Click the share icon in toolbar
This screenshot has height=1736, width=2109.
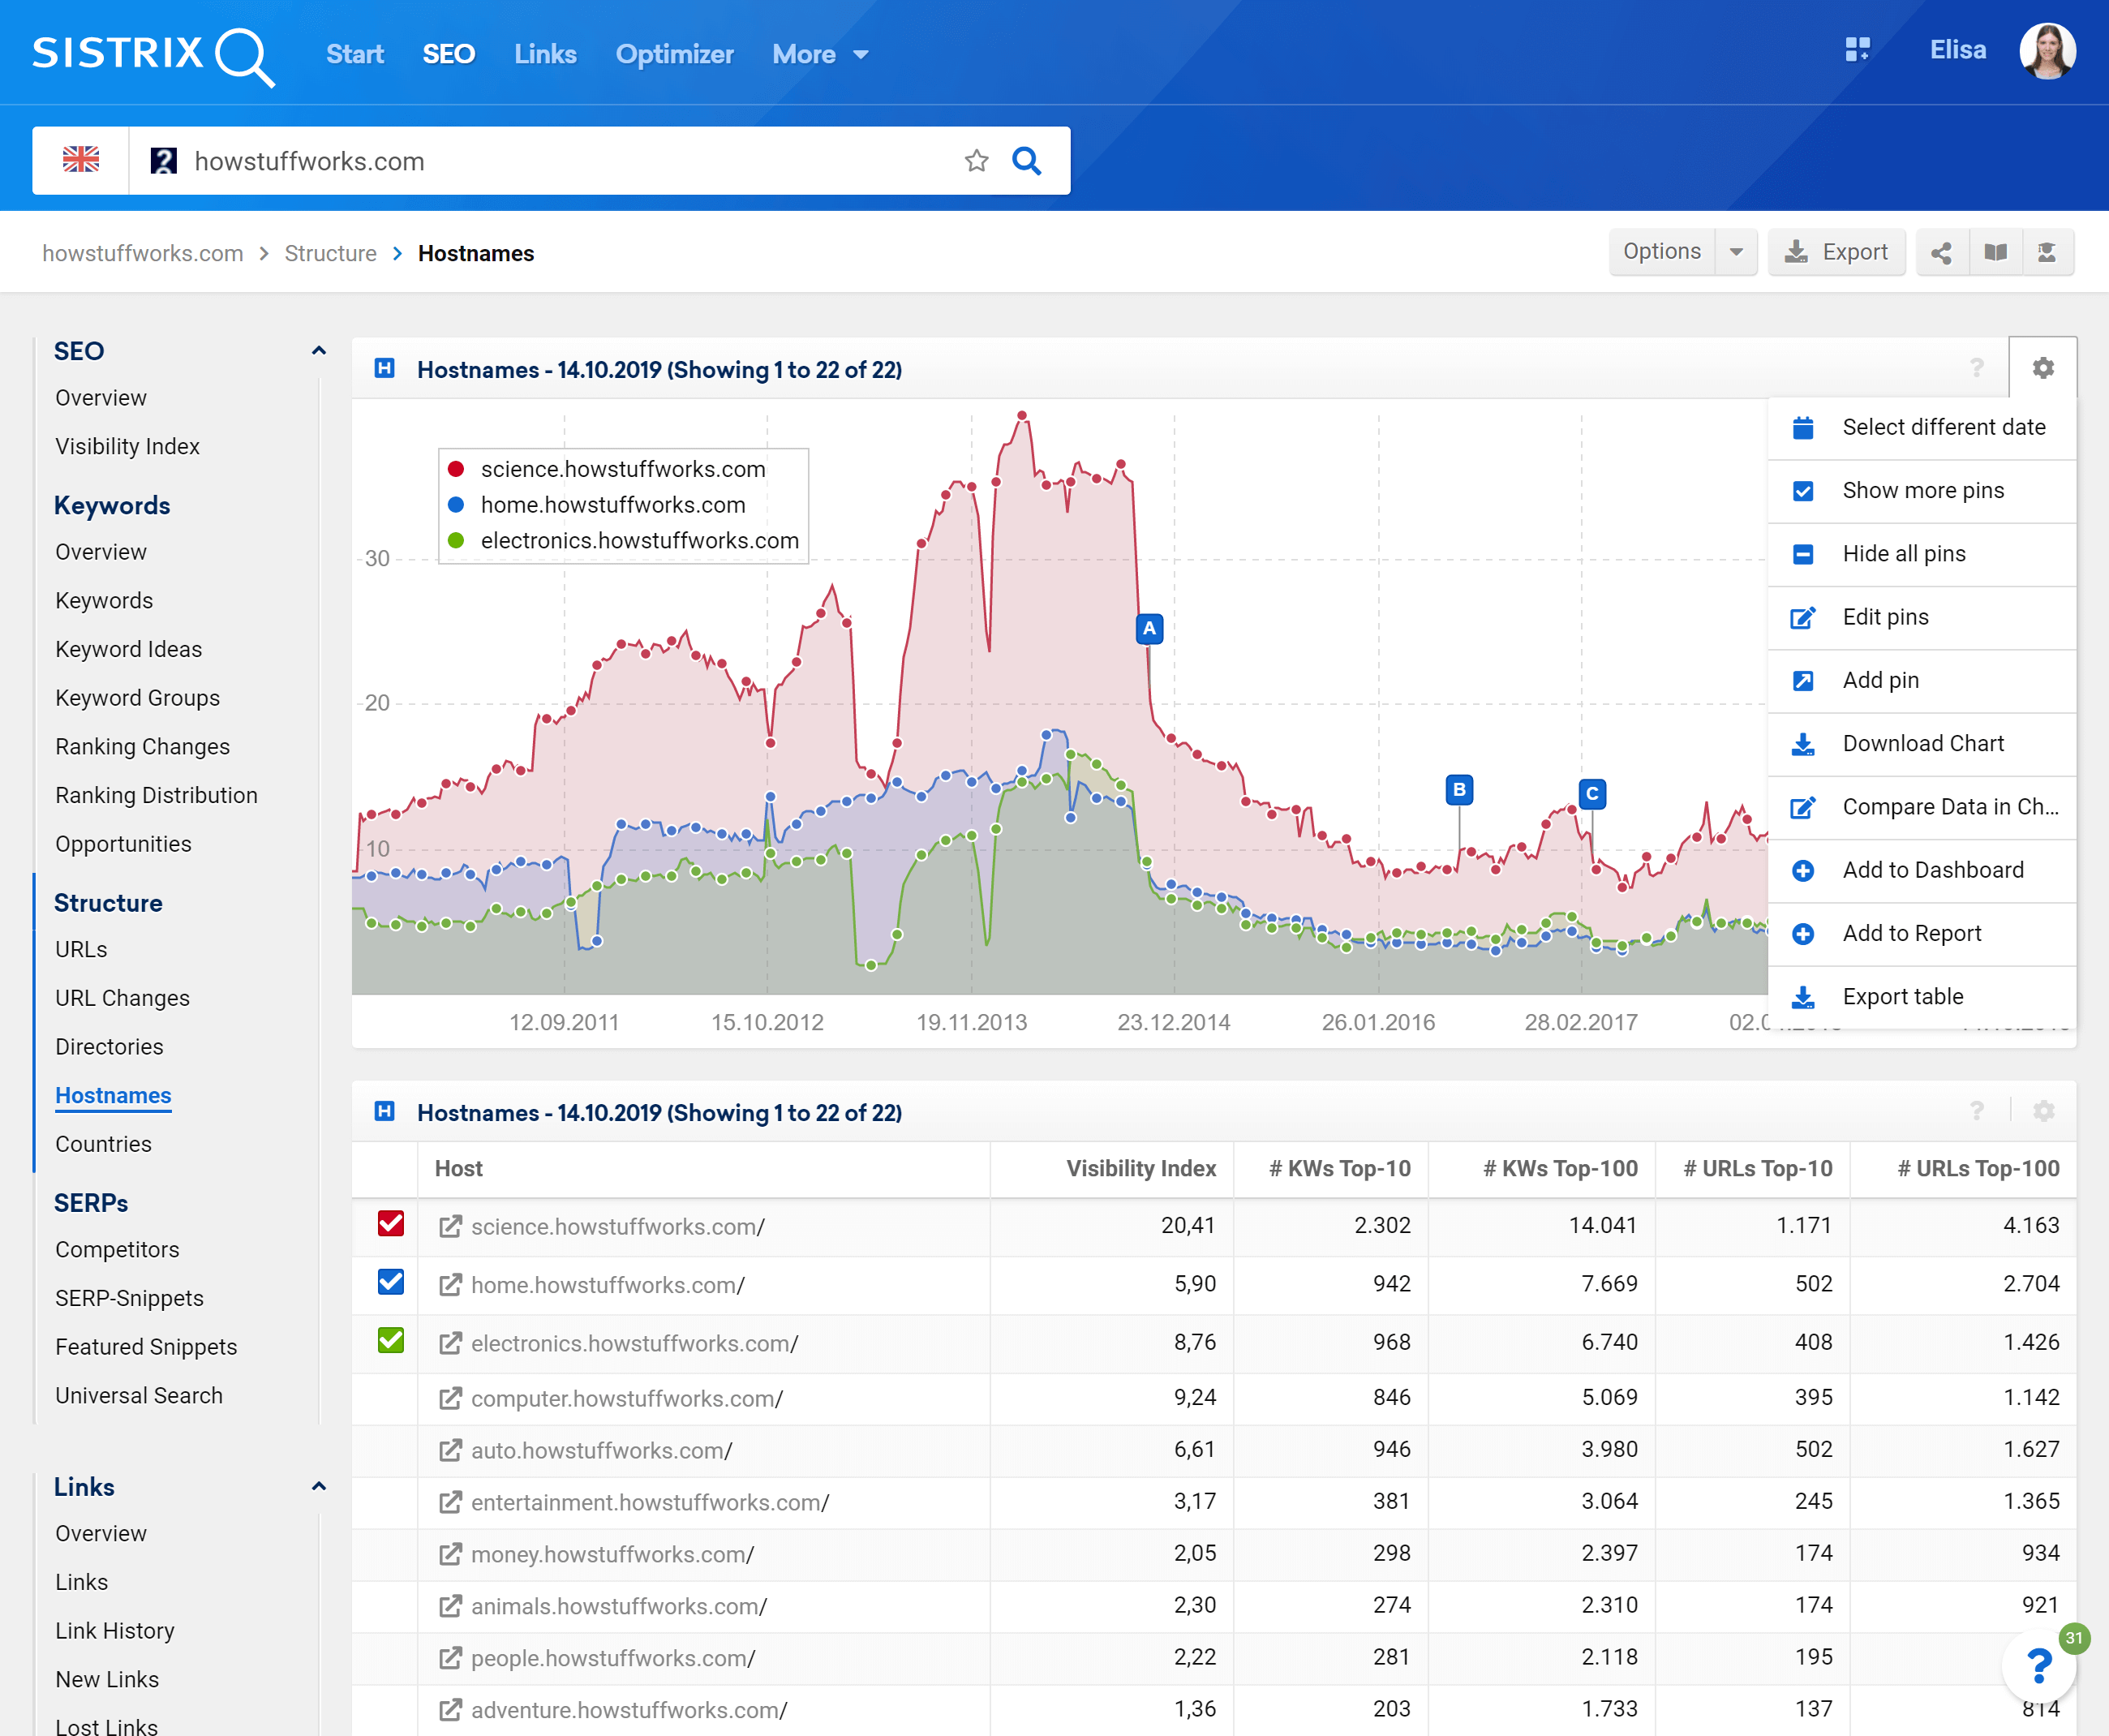click(1941, 252)
